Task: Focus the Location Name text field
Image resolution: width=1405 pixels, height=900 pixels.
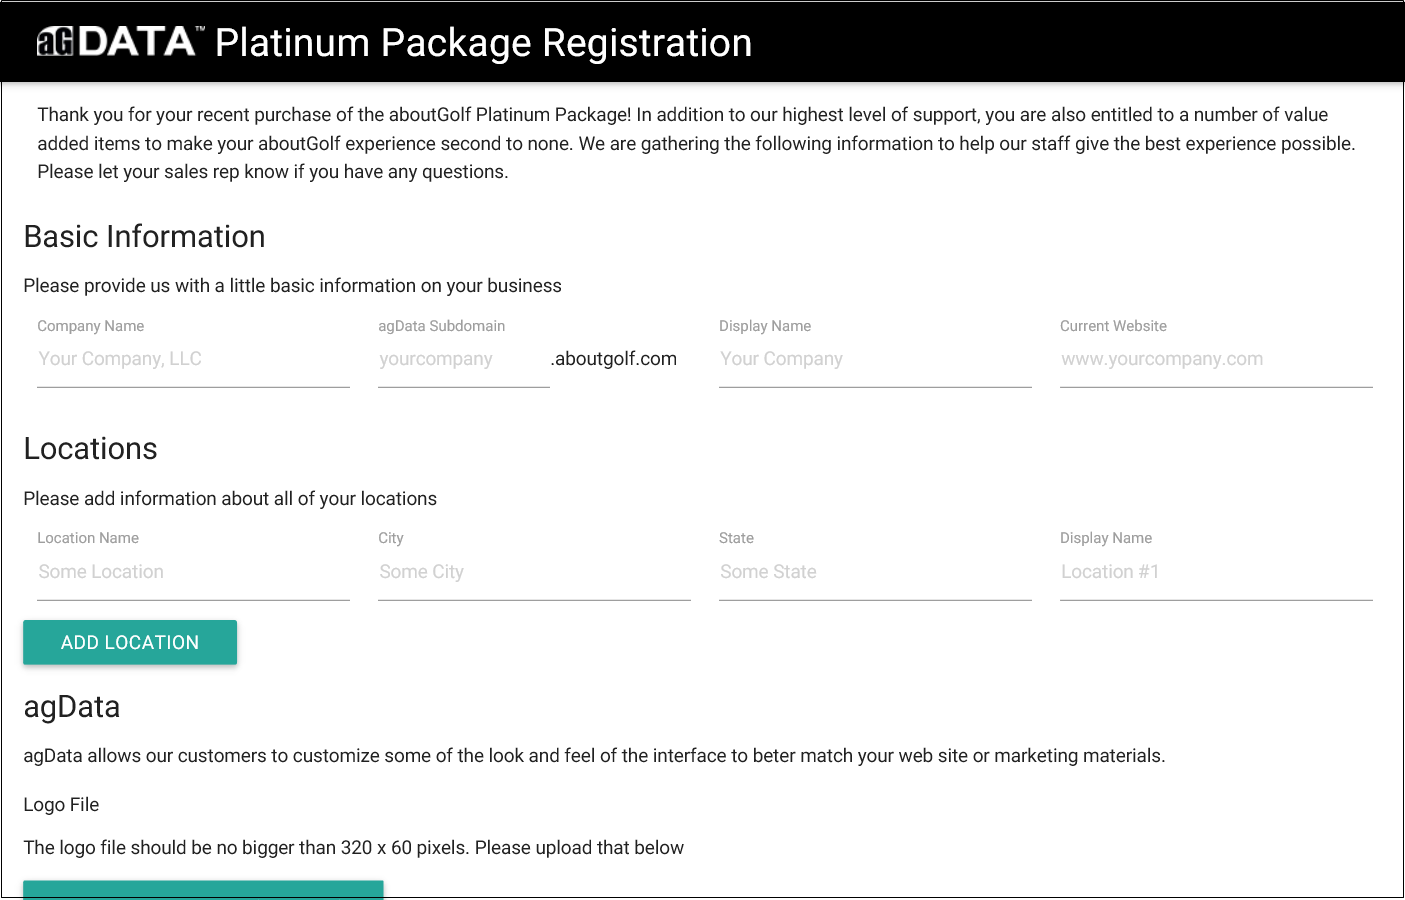Action: coord(193,573)
